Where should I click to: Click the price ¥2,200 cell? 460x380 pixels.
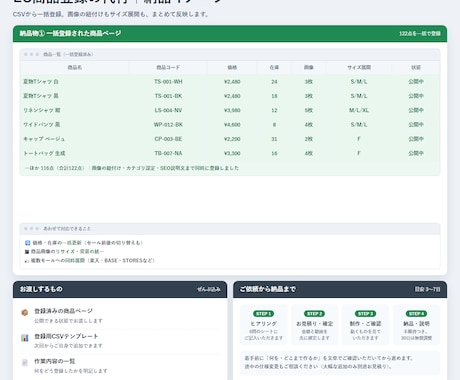tap(232, 139)
